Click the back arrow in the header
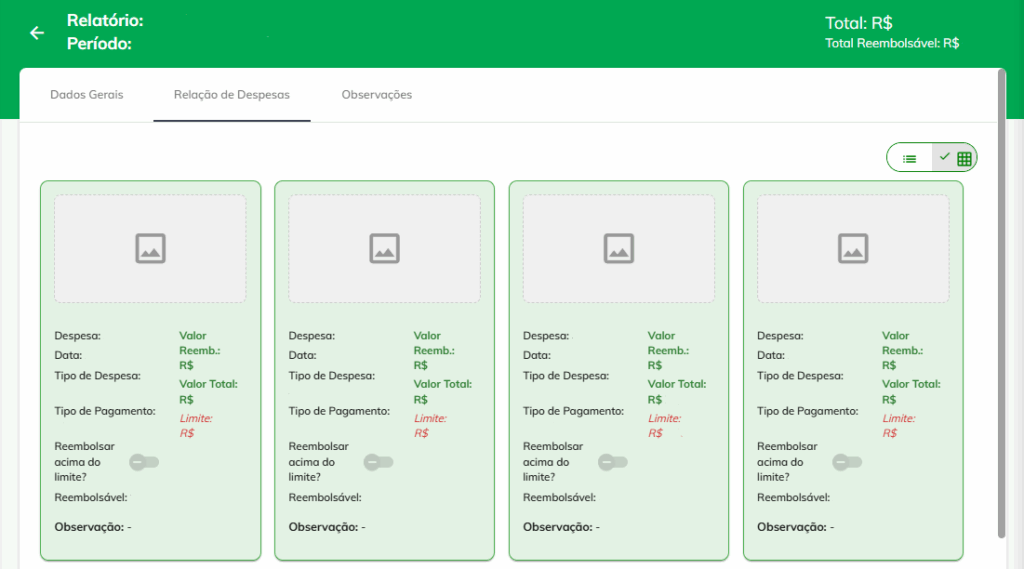The image size is (1024, 569). point(37,33)
